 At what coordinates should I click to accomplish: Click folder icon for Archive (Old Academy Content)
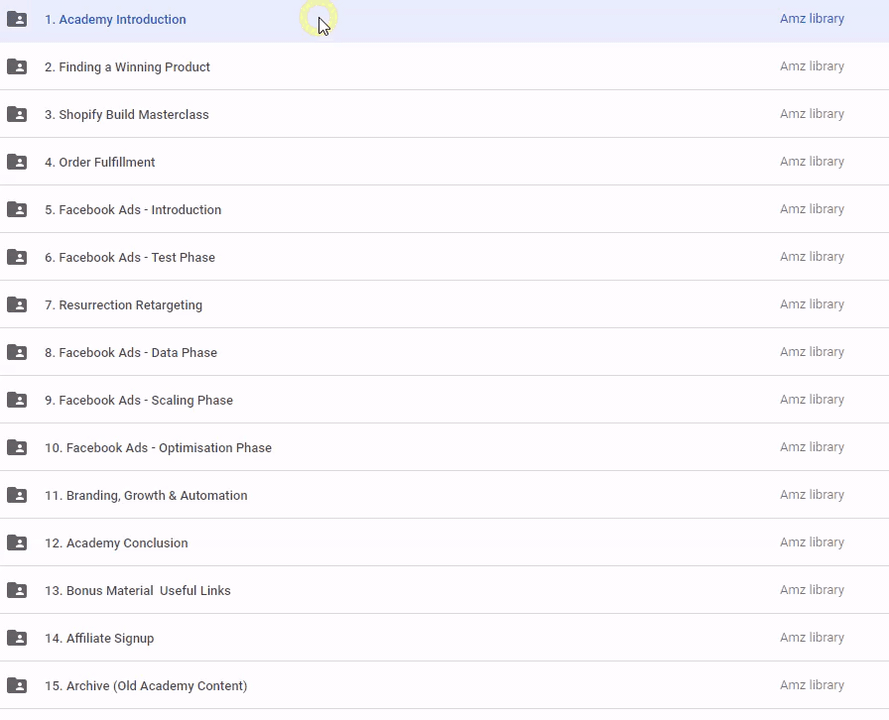[17, 686]
